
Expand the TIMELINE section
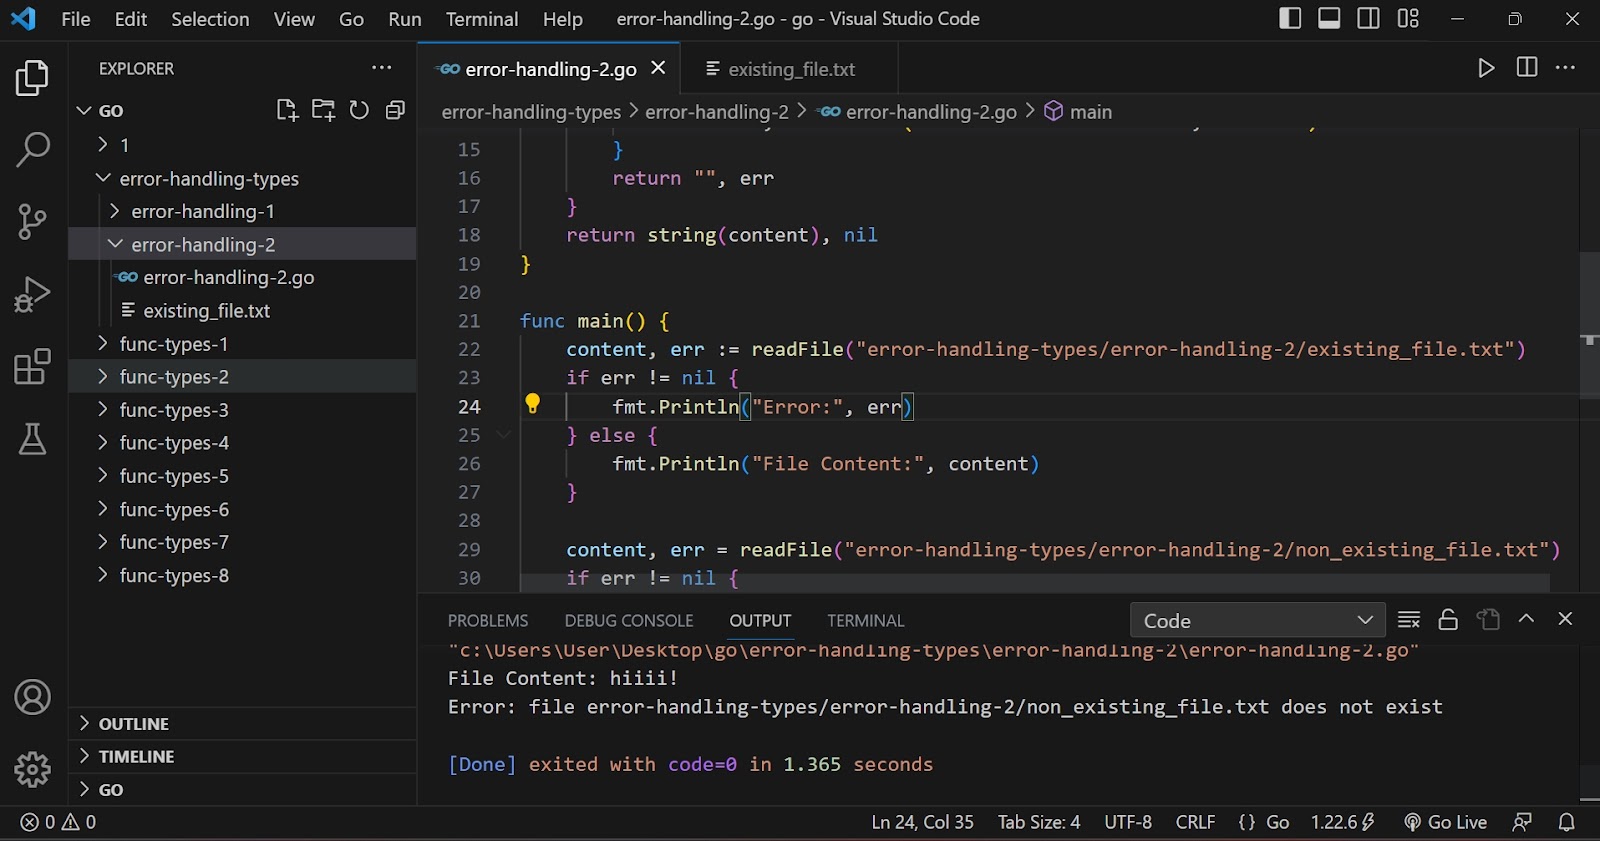click(x=242, y=756)
